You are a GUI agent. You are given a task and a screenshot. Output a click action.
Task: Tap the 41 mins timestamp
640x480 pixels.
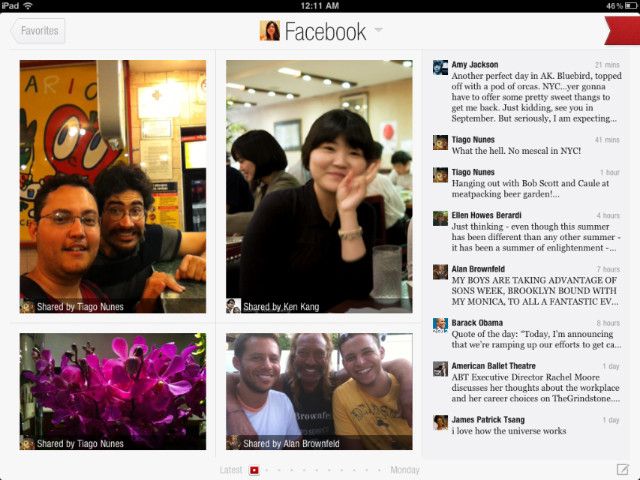607,140
